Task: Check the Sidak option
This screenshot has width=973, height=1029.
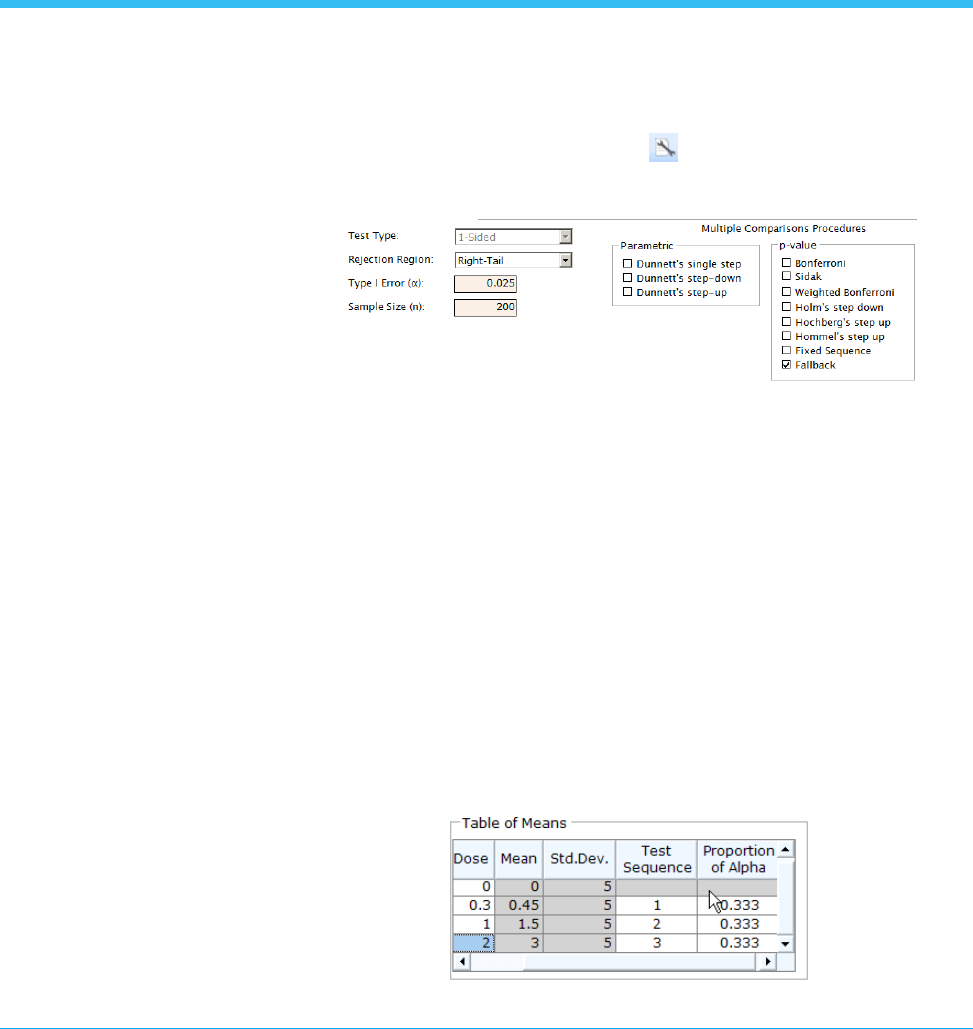Action: (x=786, y=276)
